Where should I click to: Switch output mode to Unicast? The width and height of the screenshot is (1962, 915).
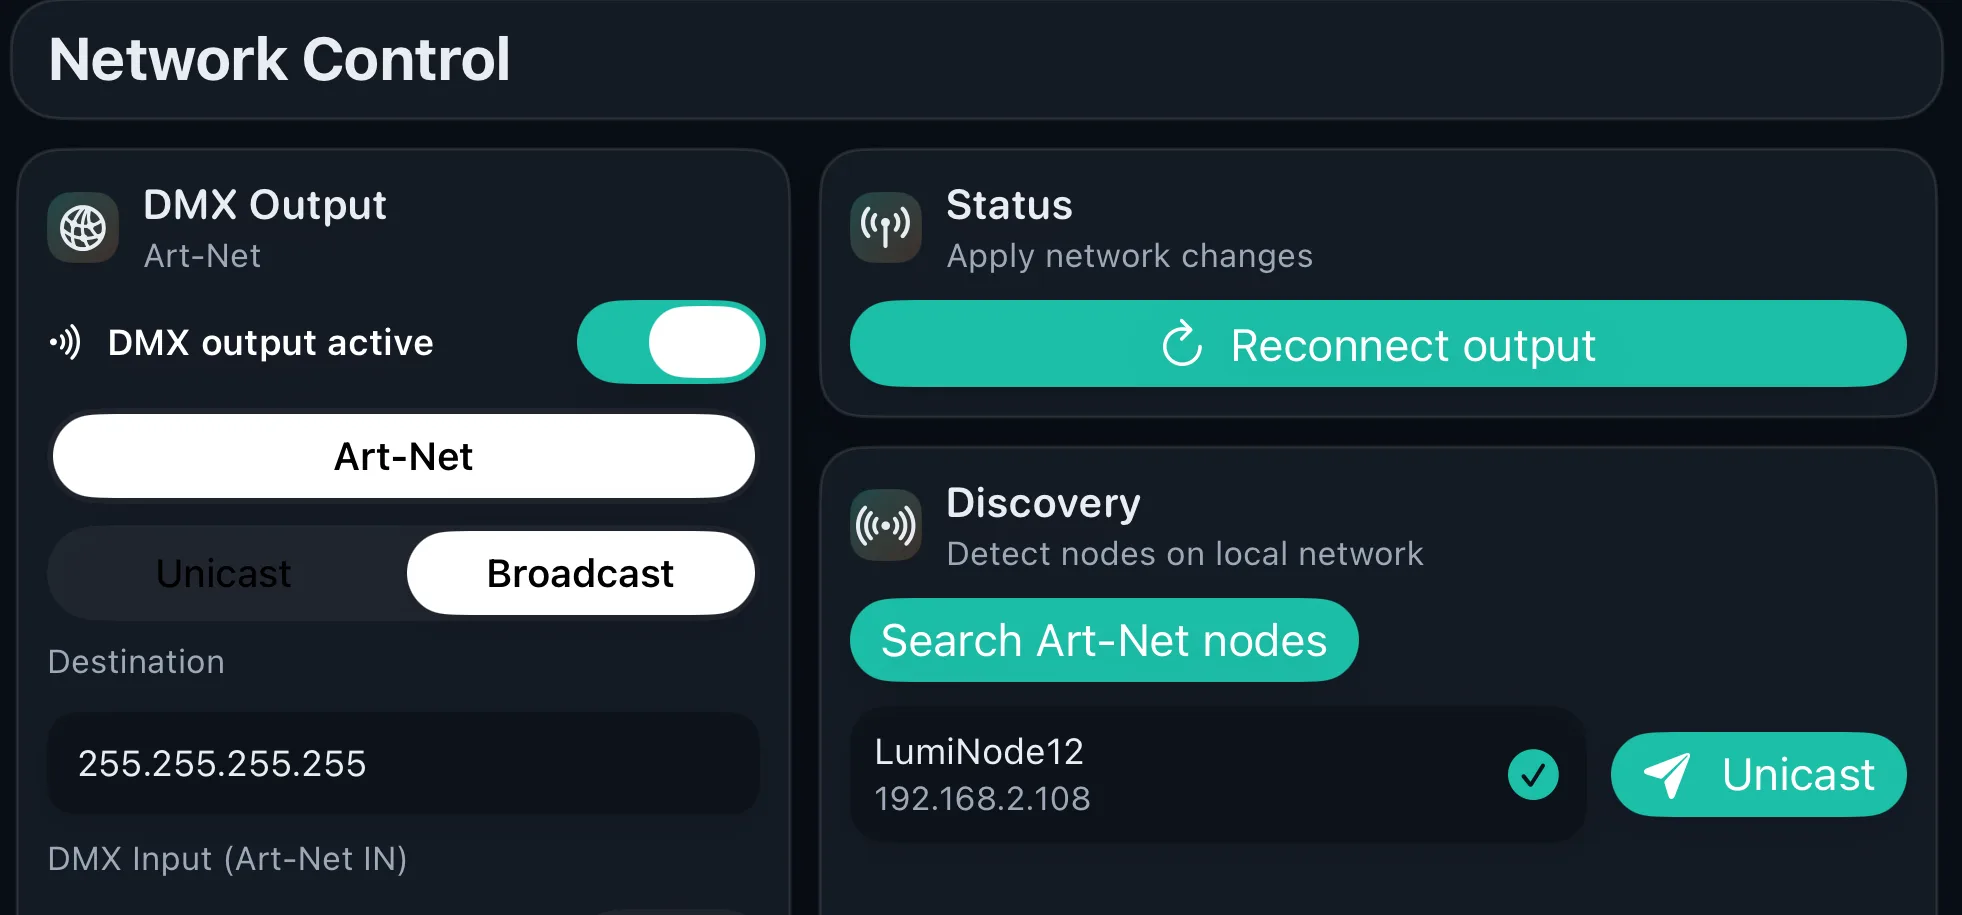pyautogui.click(x=223, y=573)
